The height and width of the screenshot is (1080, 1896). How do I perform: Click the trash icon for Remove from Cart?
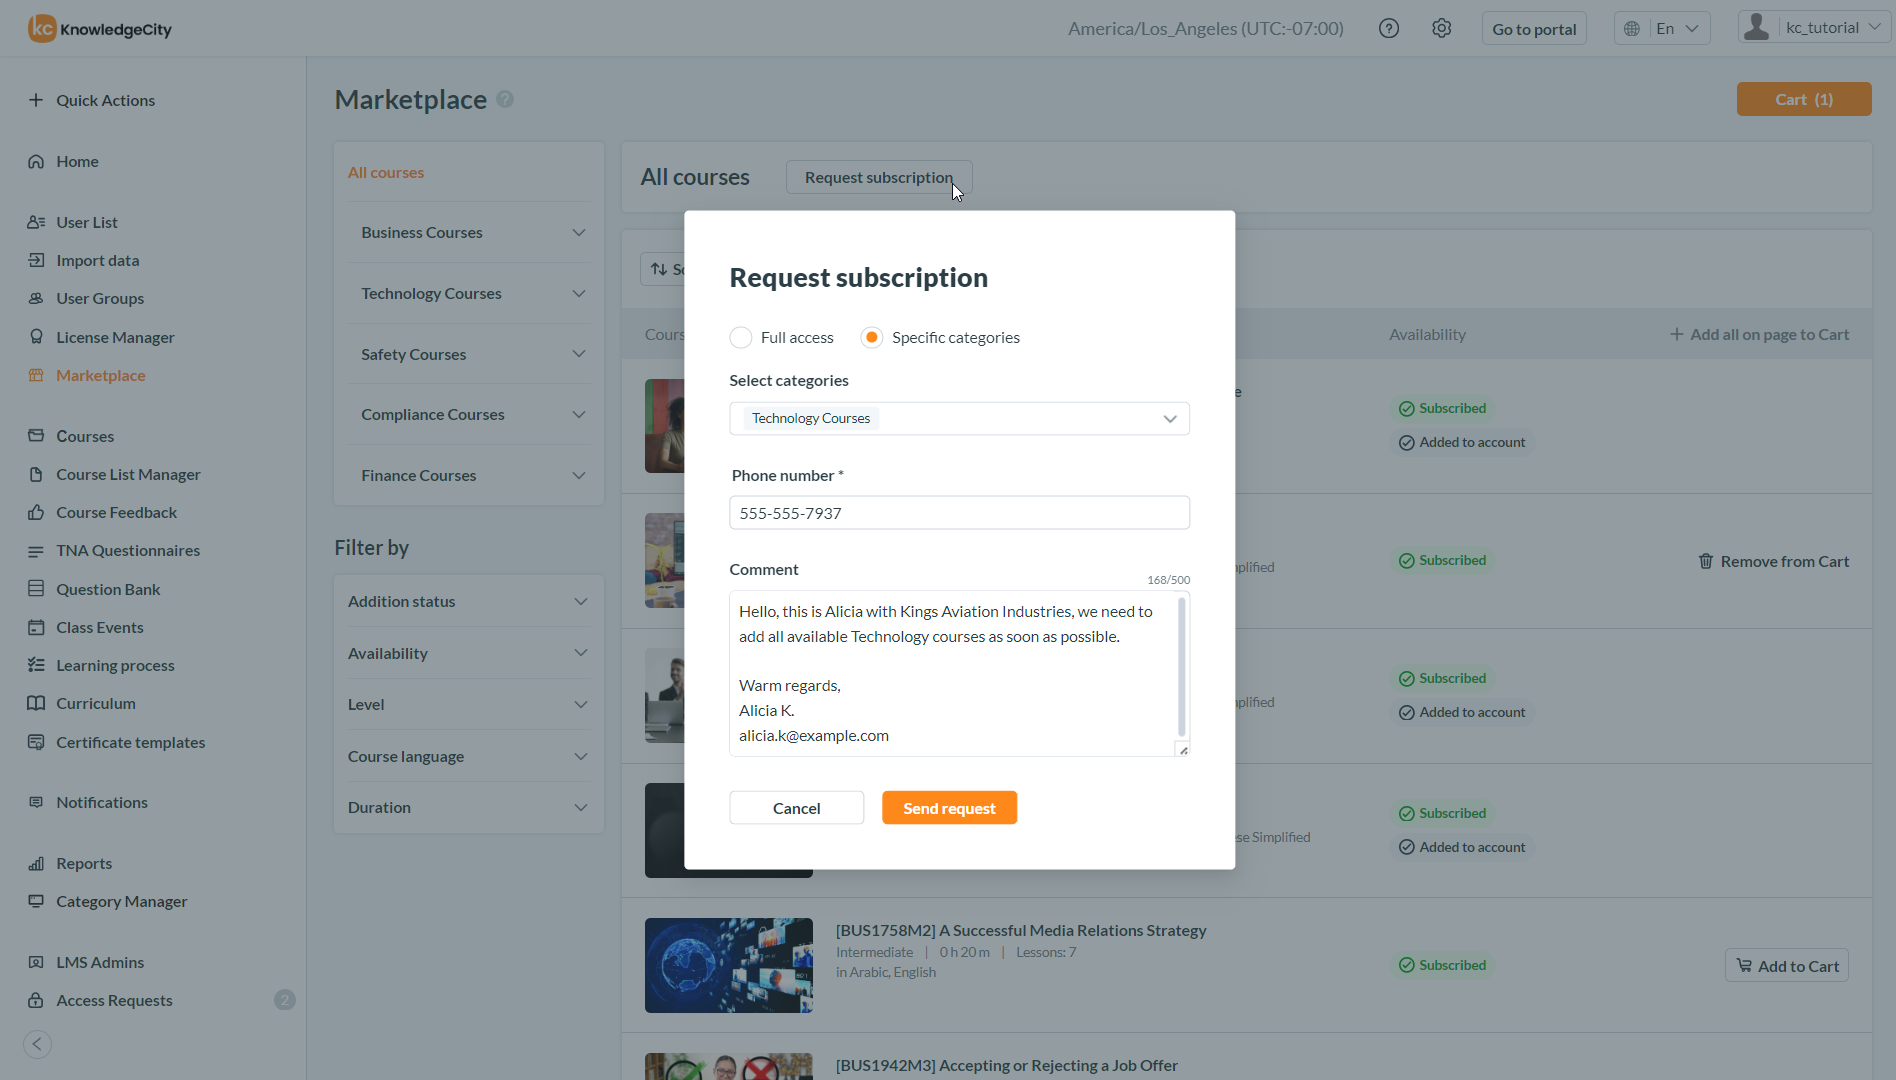1706,561
